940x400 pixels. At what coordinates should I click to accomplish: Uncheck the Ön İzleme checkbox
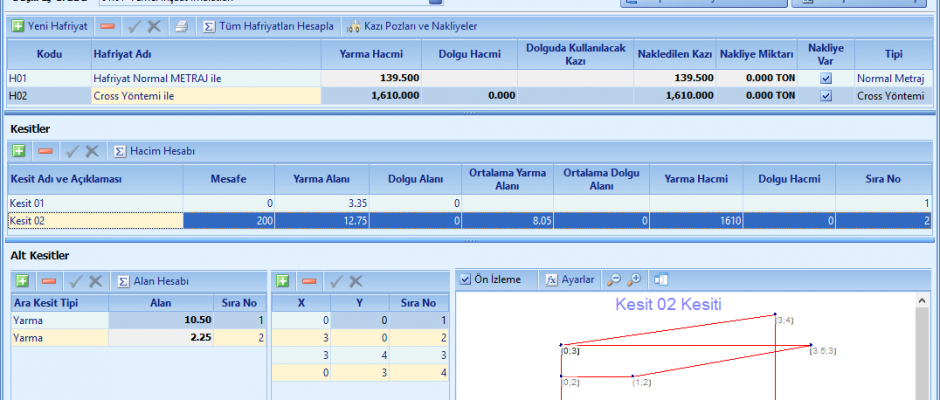465,280
